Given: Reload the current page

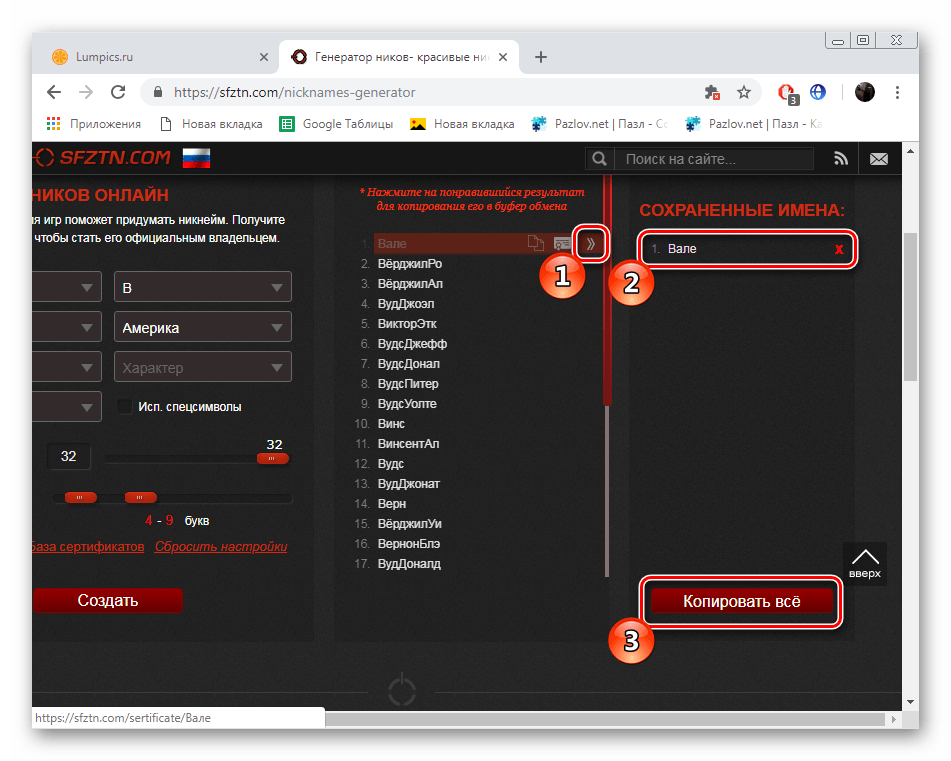Looking at the screenshot, I should (118, 92).
